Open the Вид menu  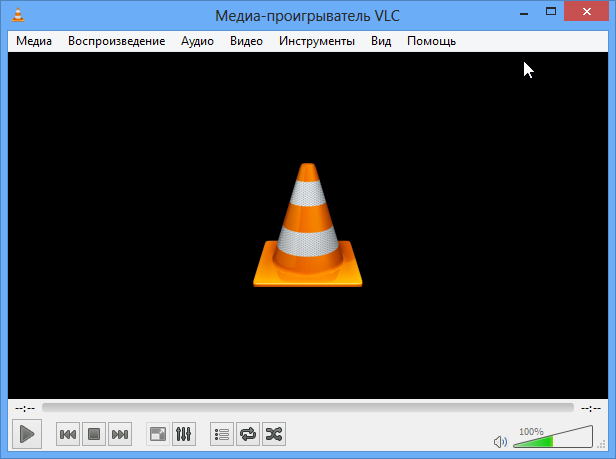tap(381, 41)
